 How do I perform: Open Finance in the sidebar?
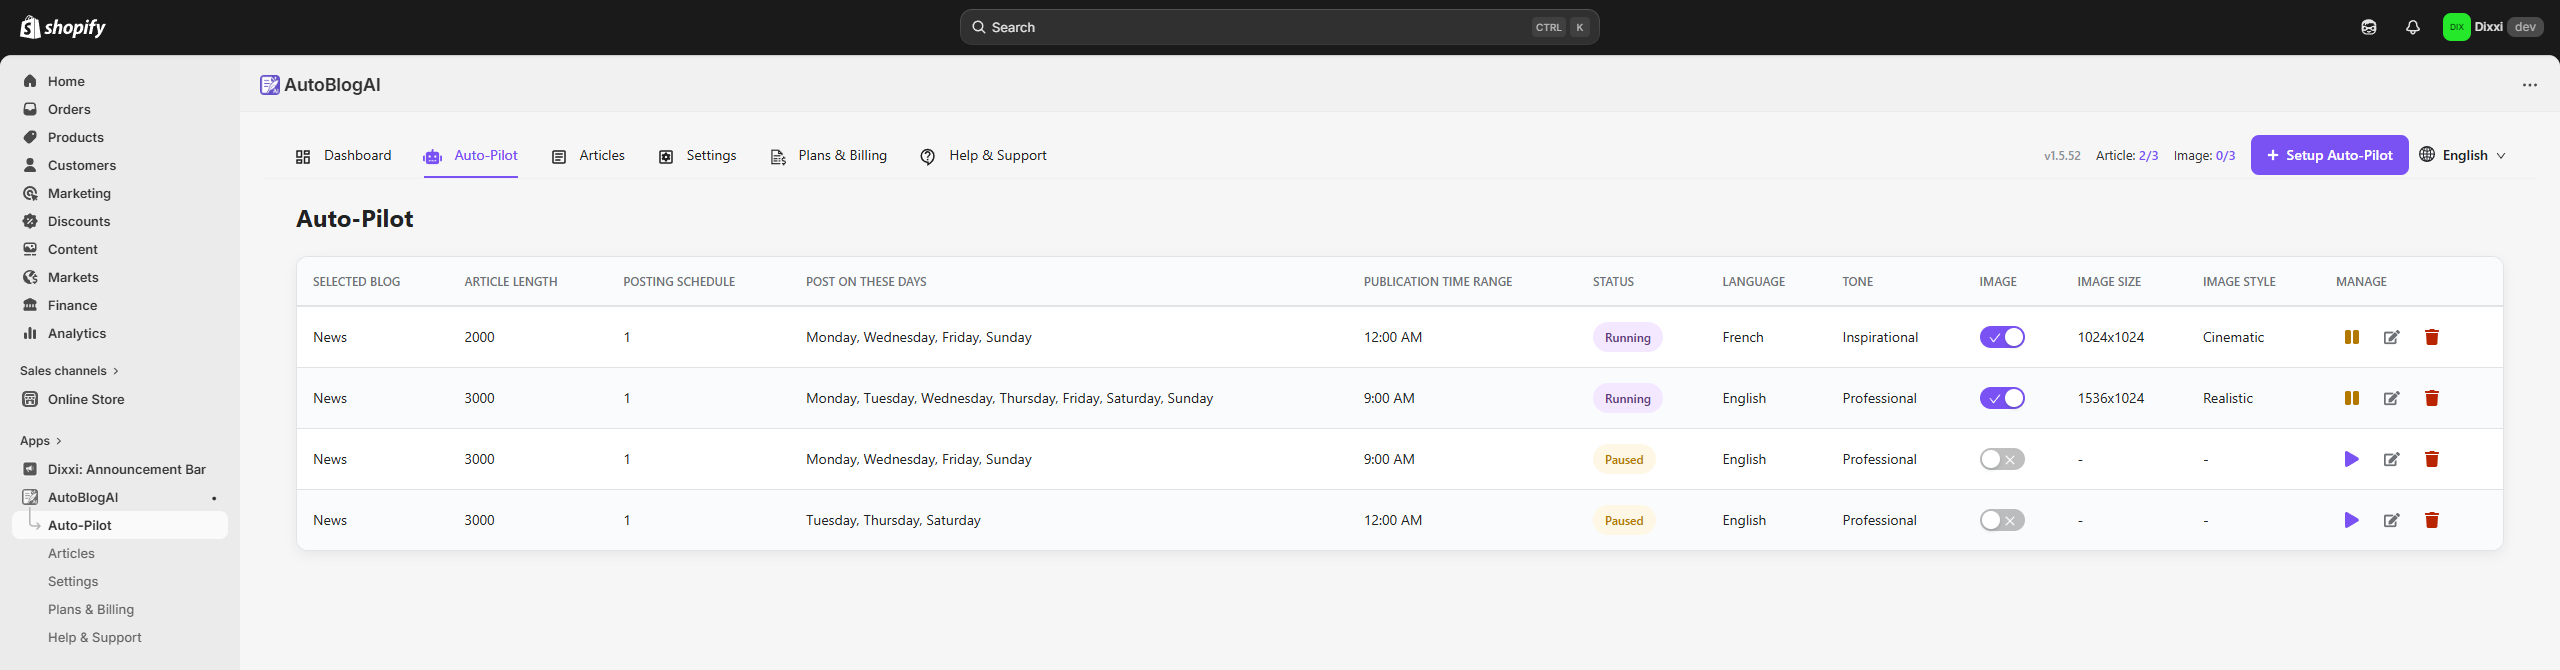pos(120,305)
